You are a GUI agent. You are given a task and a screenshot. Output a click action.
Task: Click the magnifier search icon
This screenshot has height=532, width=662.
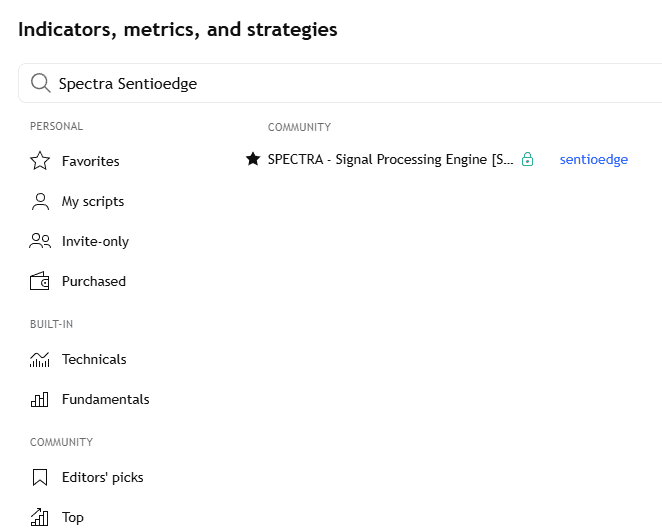click(x=40, y=84)
